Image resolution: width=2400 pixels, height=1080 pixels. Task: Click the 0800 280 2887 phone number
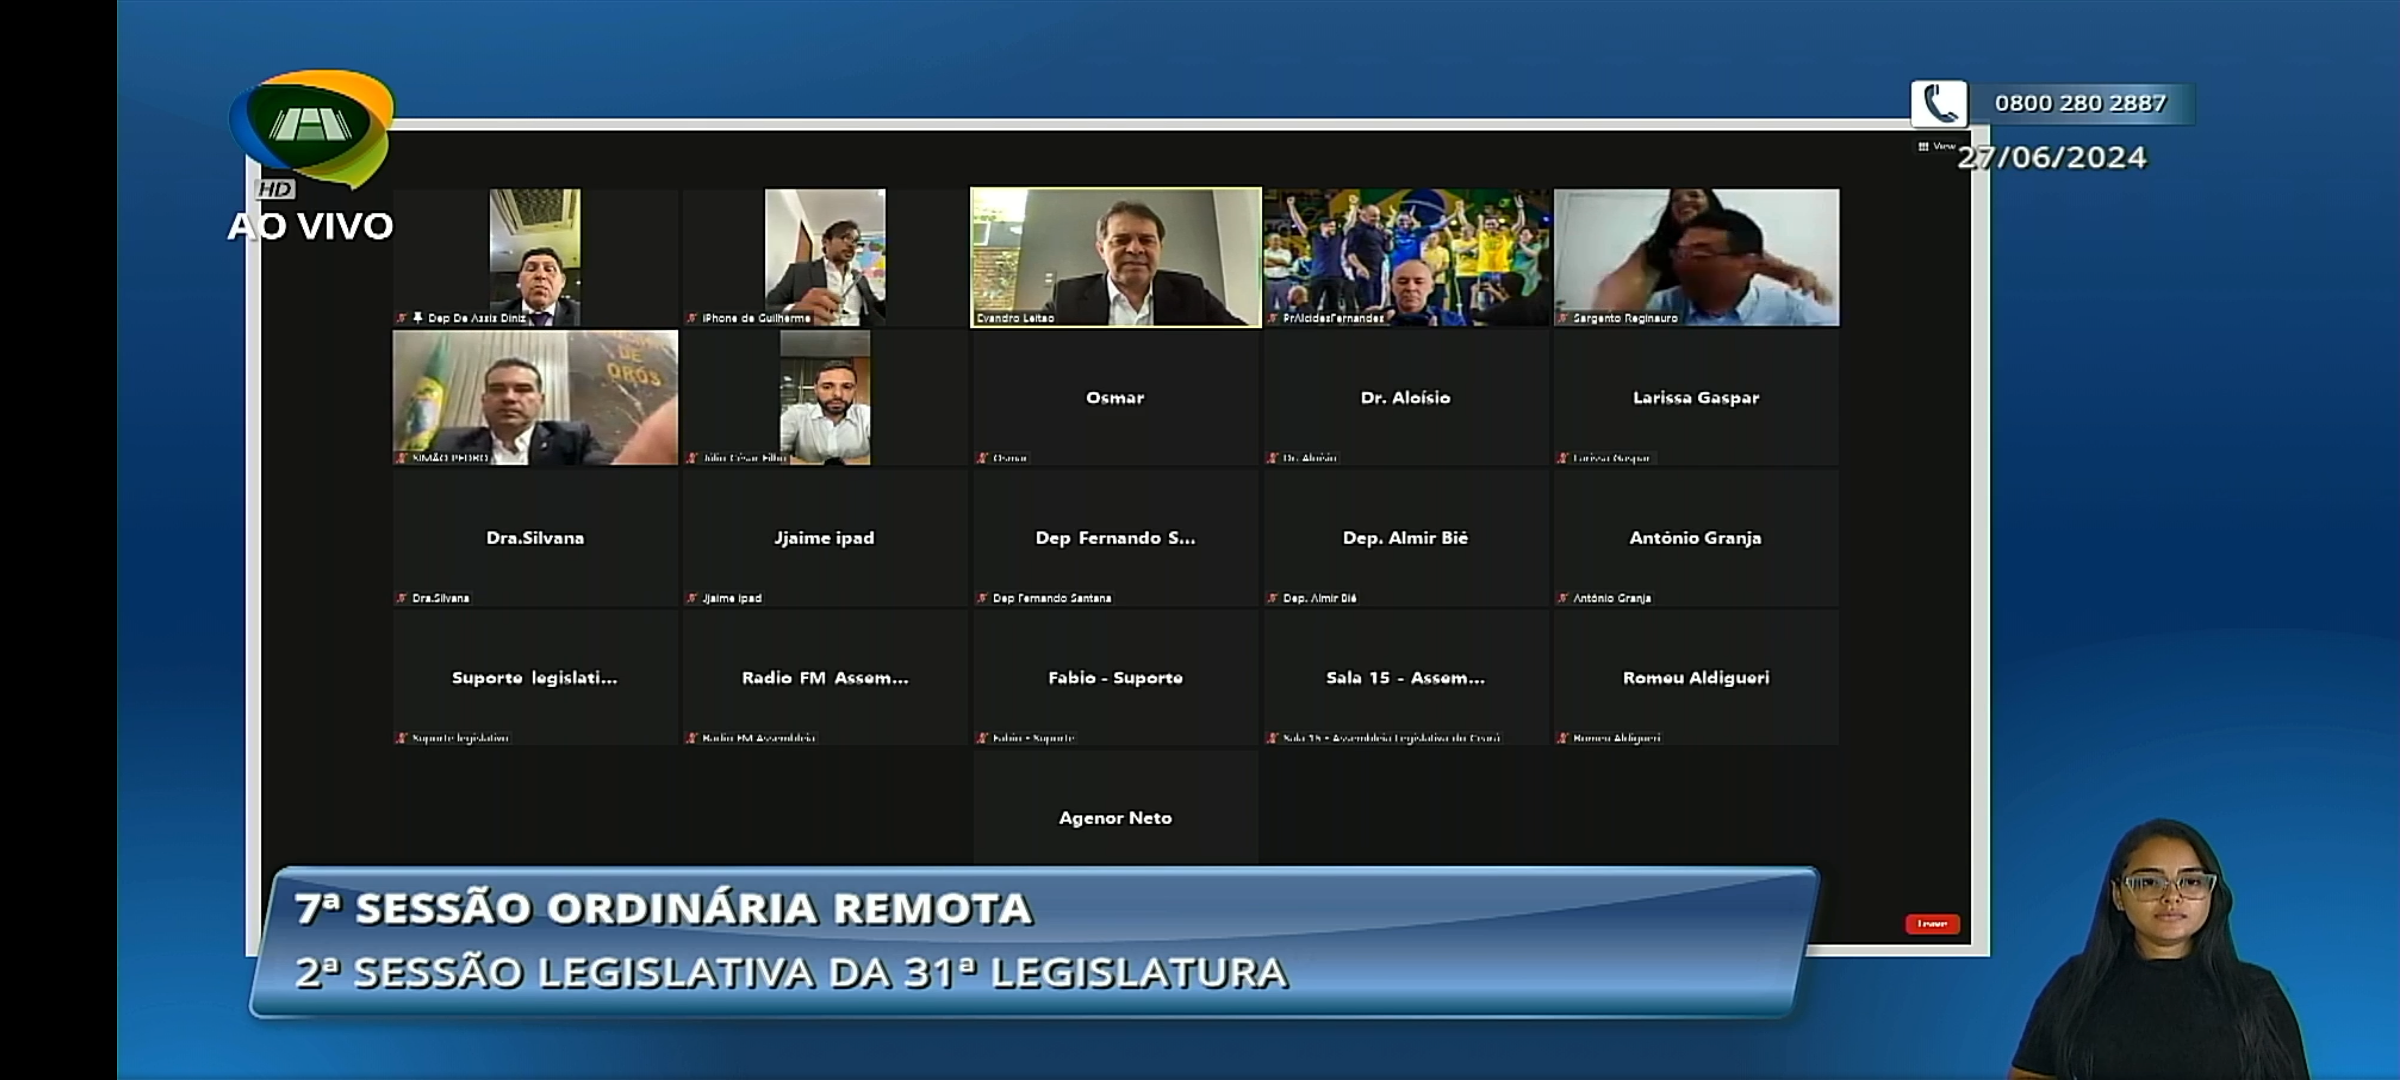tap(2080, 104)
